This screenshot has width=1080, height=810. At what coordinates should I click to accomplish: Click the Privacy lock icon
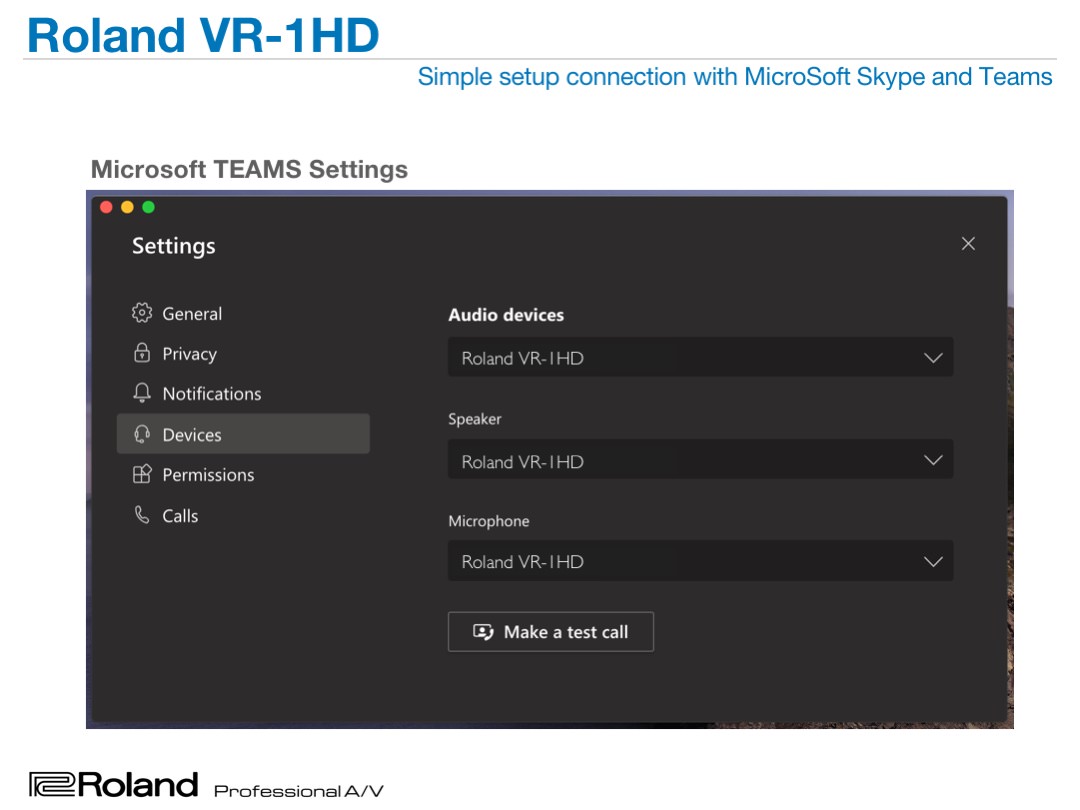pyautogui.click(x=142, y=353)
